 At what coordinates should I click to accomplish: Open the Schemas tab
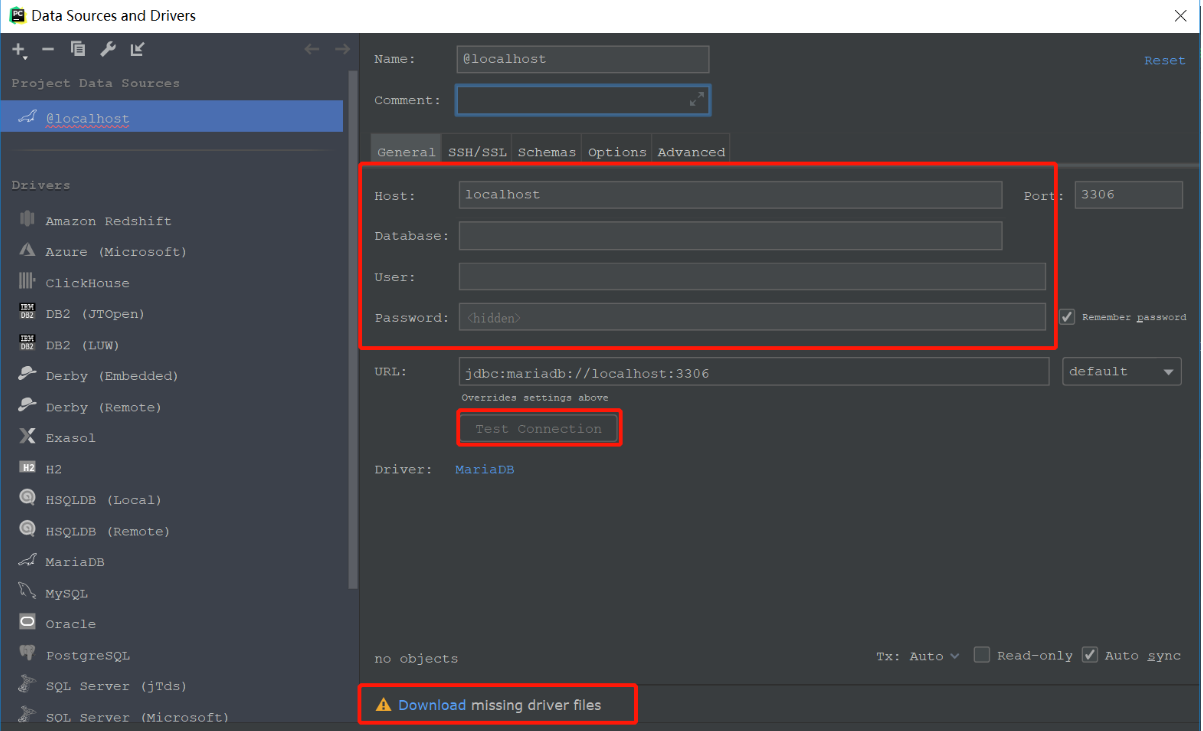point(546,151)
